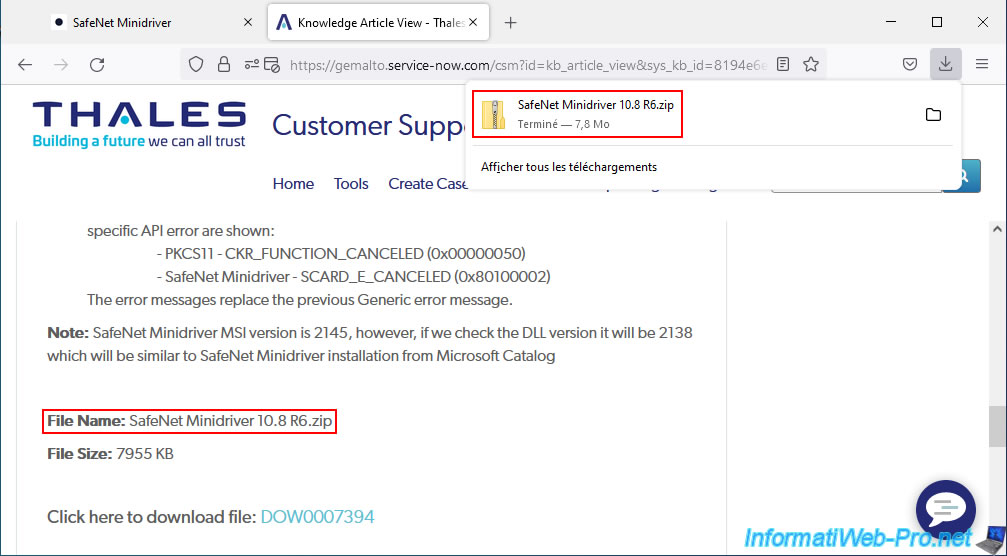The height and width of the screenshot is (556, 1007).
Task: Reload the current page
Action: 97,64
